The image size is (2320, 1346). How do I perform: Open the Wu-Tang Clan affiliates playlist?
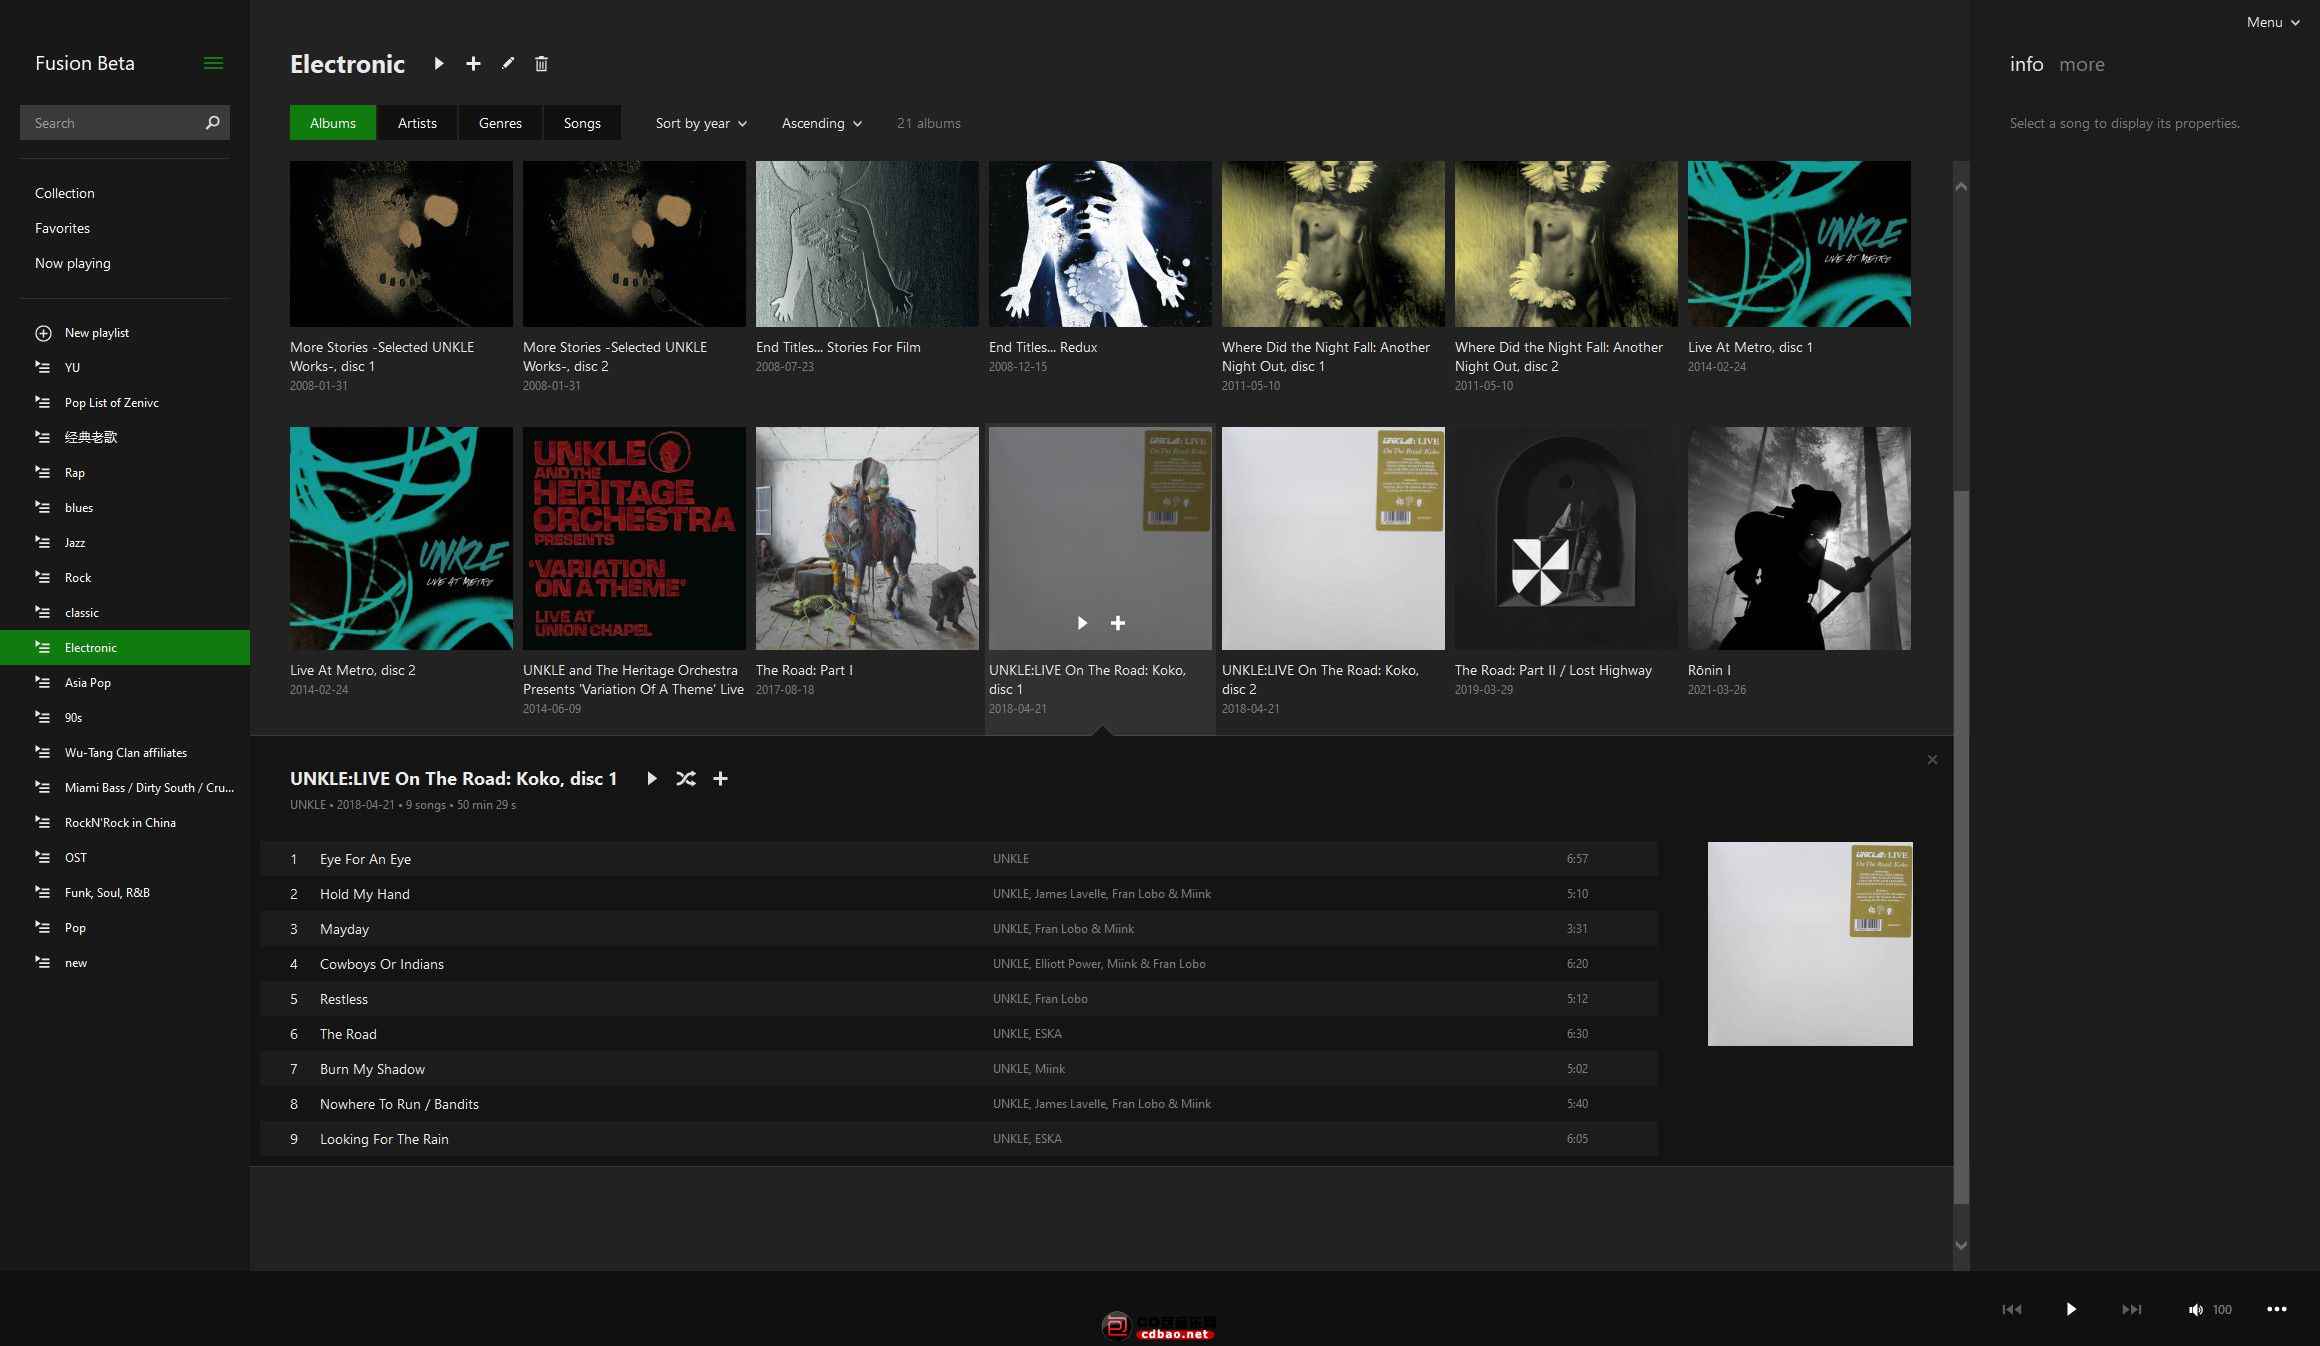coord(125,753)
